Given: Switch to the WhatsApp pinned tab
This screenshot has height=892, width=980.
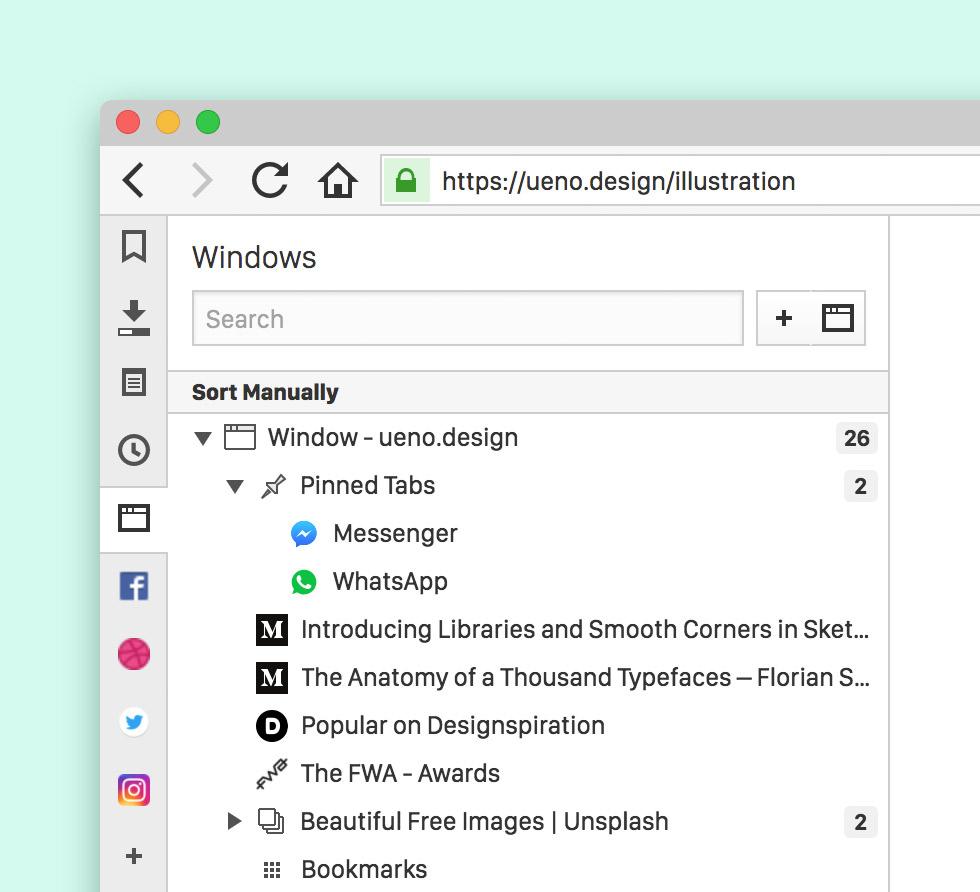Looking at the screenshot, I should [x=528, y=581].
